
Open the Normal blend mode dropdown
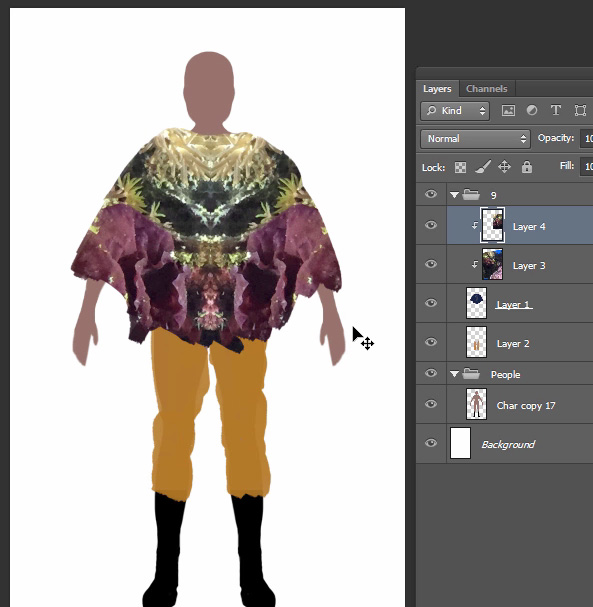475,139
